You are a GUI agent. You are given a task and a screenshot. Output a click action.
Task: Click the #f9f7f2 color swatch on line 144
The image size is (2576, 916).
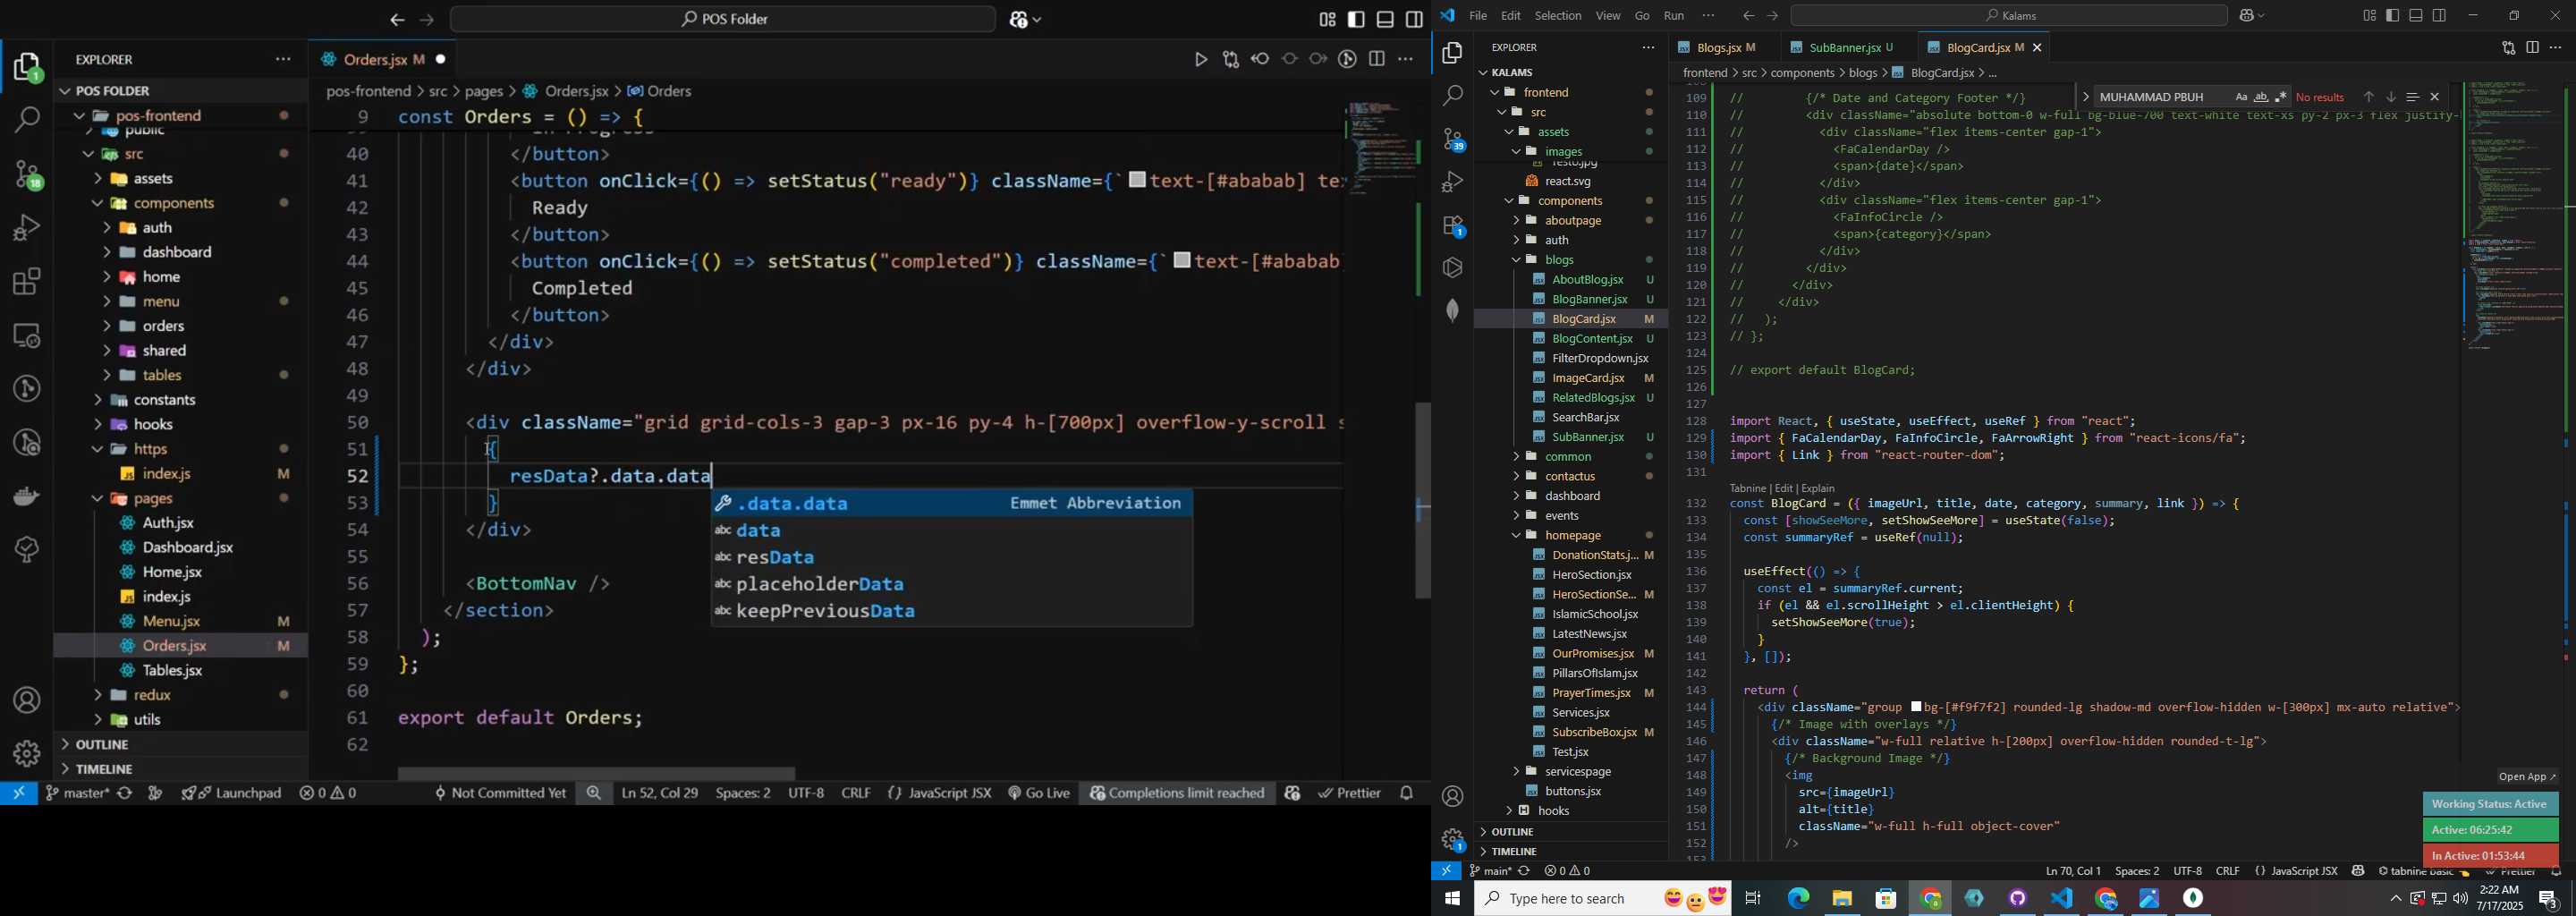pos(1915,707)
